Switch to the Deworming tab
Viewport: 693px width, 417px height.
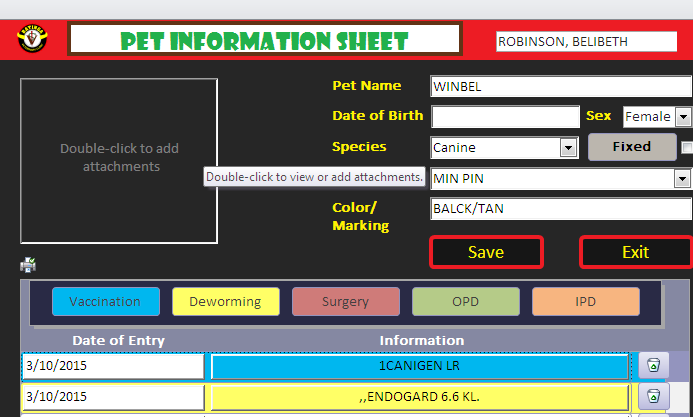[x=225, y=302]
